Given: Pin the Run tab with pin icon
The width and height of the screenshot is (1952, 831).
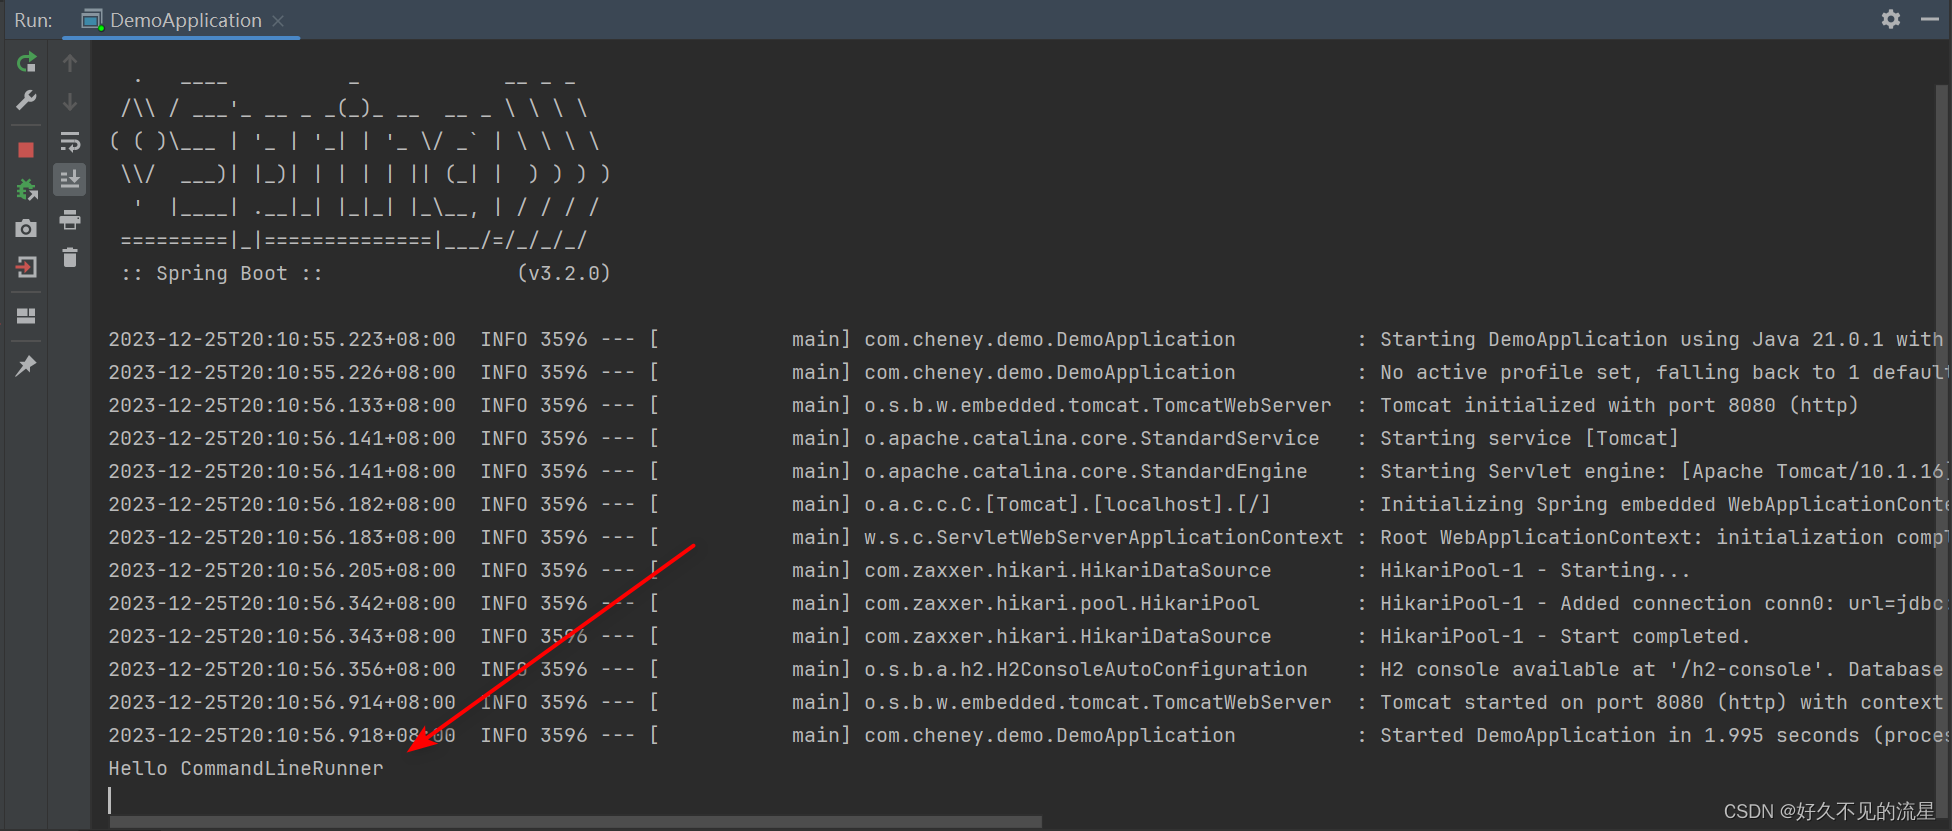Looking at the screenshot, I should pyautogui.click(x=27, y=366).
